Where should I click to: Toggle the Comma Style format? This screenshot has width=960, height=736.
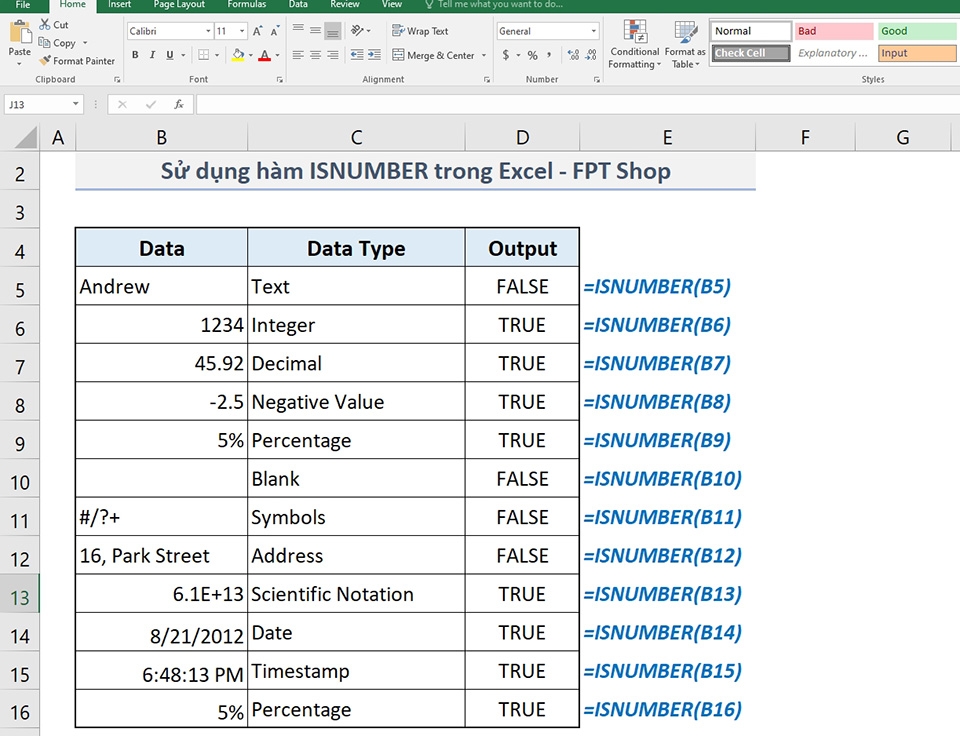(549, 55)
